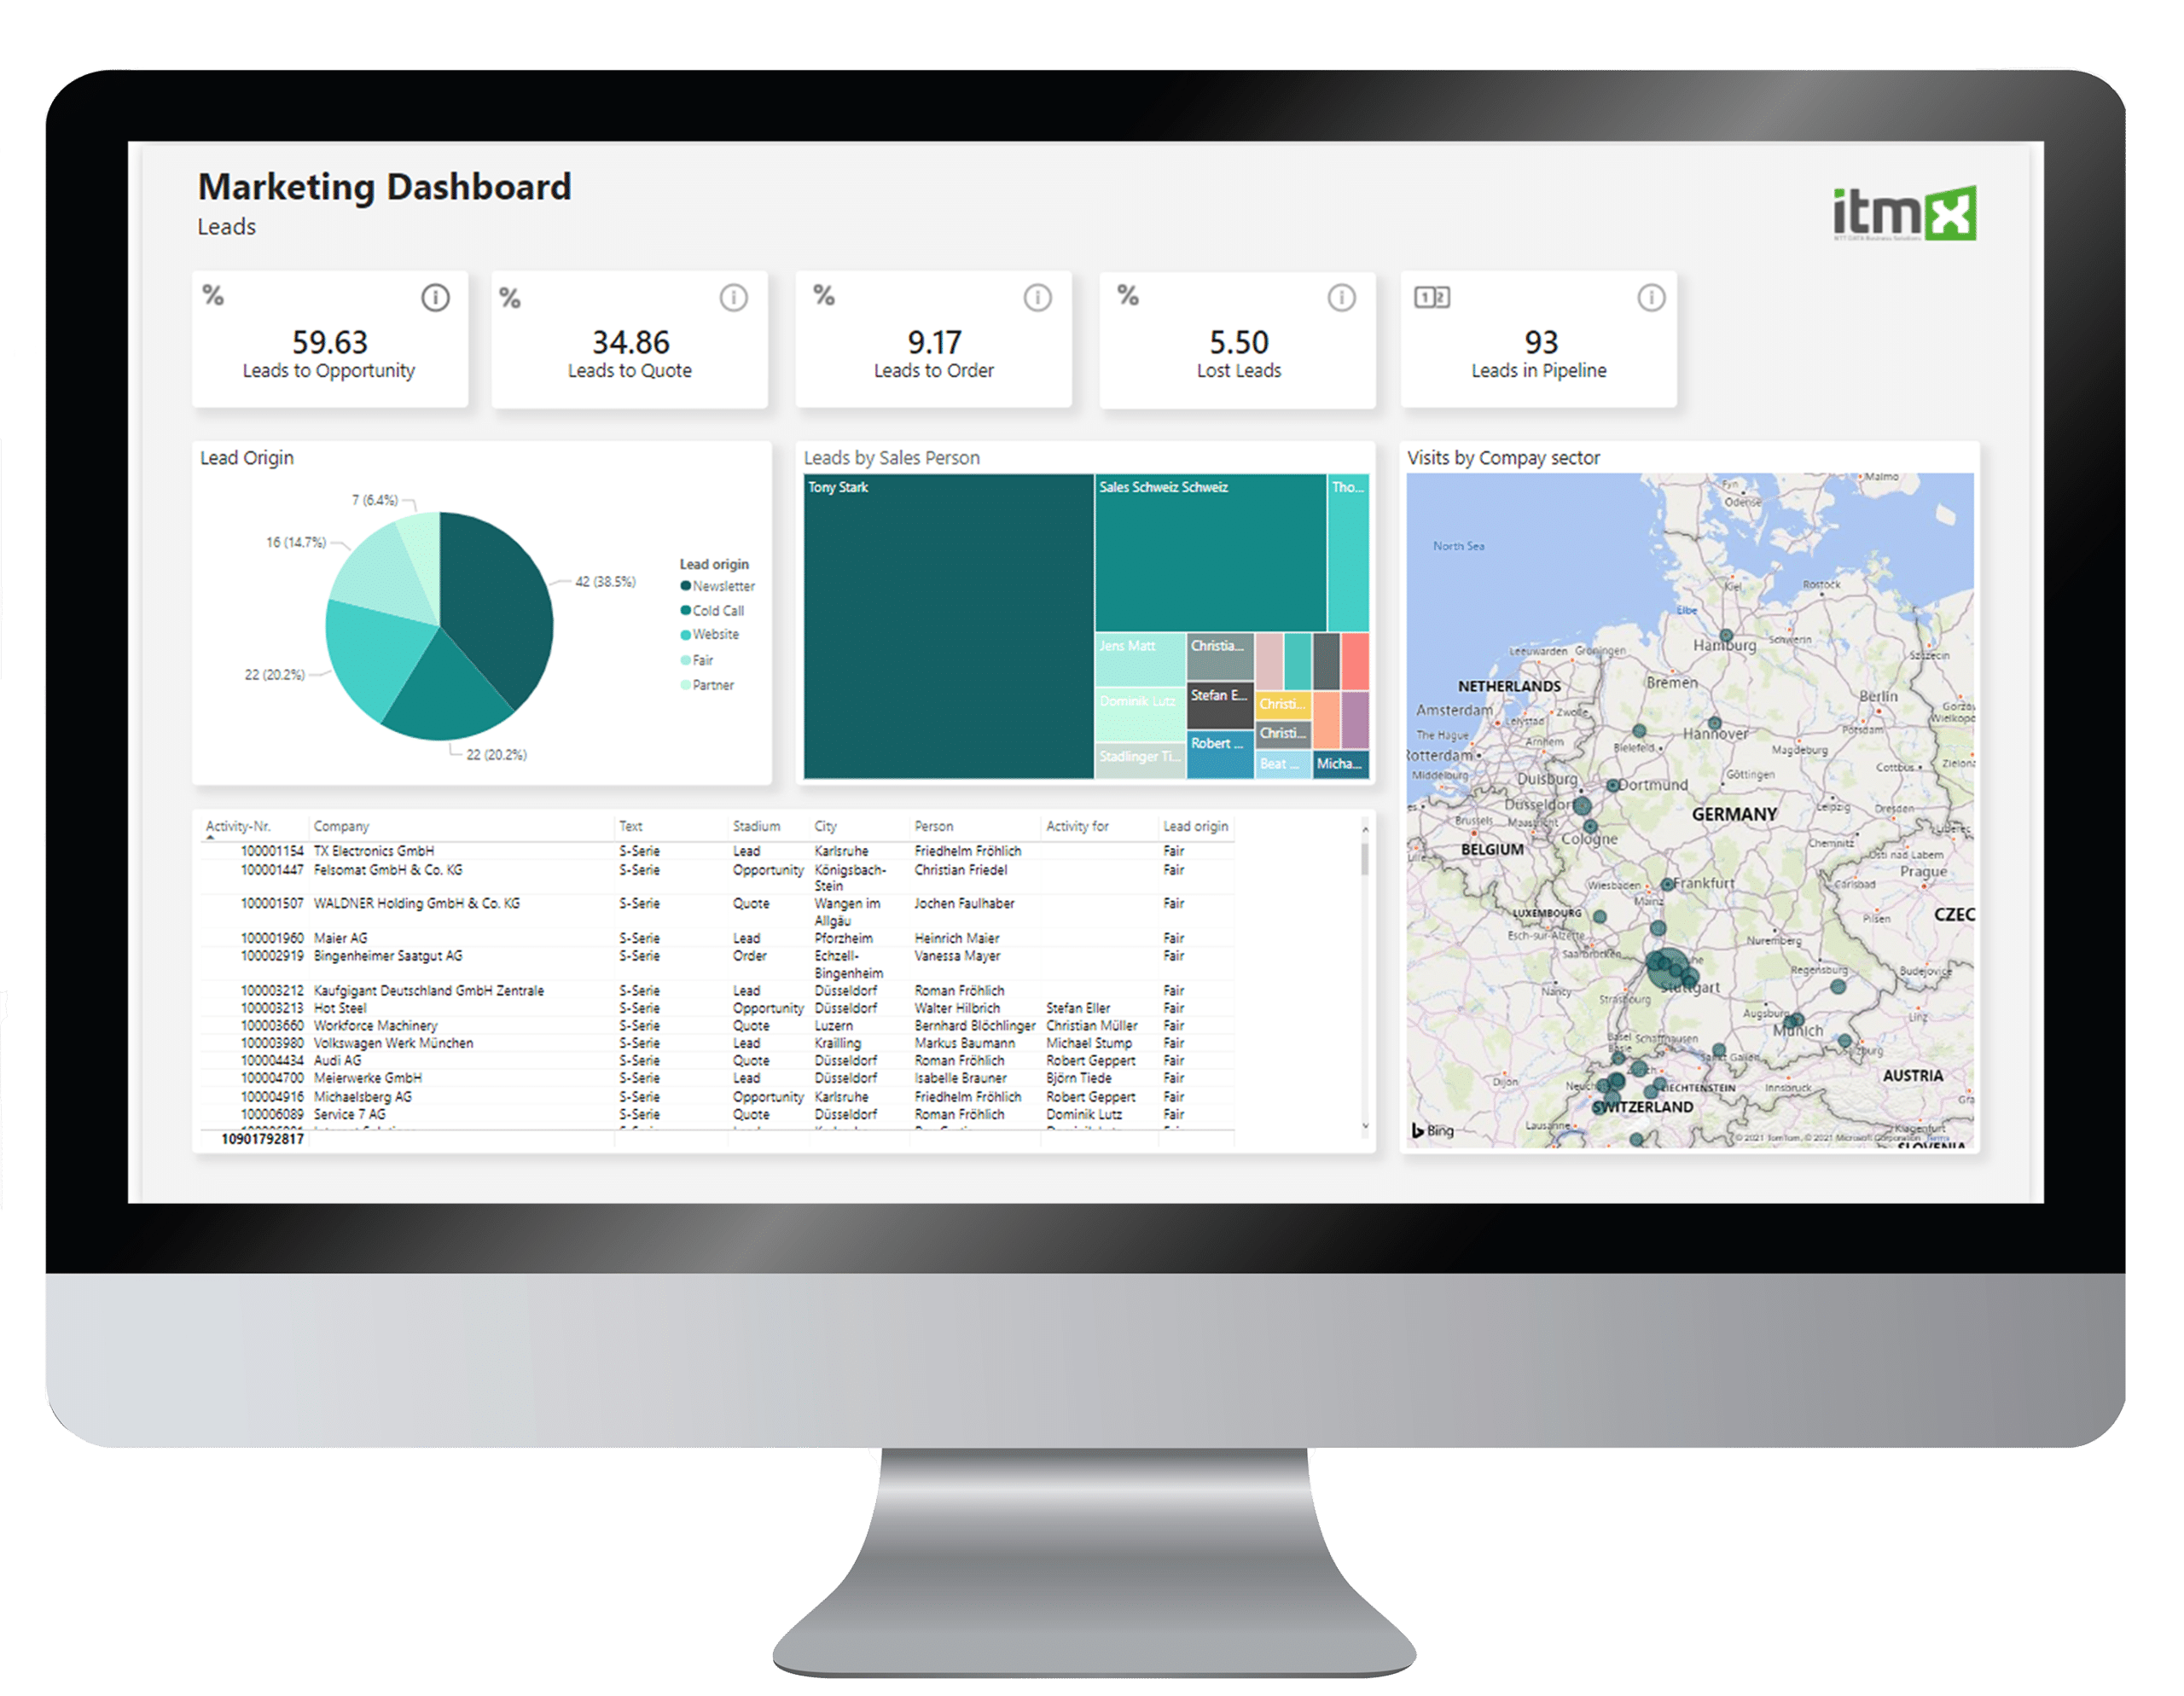Click the numeric counter icon on Leads in Pipeline card
2184x1696 pixels.
point(1432,297)
